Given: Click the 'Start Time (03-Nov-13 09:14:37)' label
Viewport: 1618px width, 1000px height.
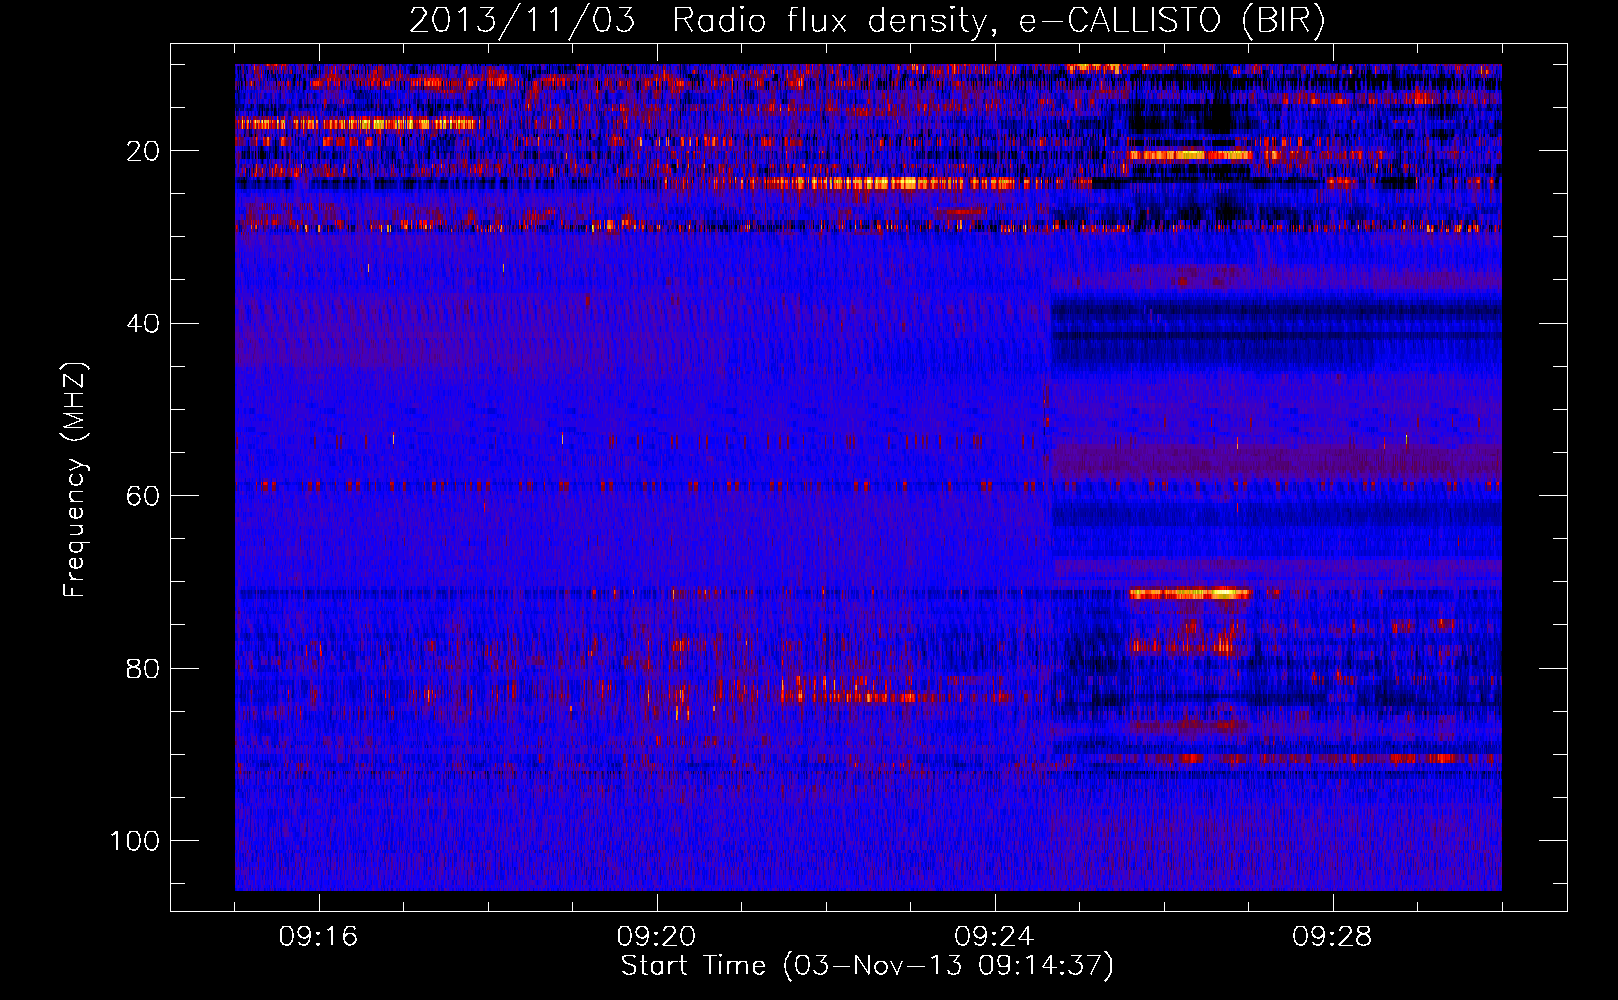Looking at the screenshot, I should tap(867, 966).
